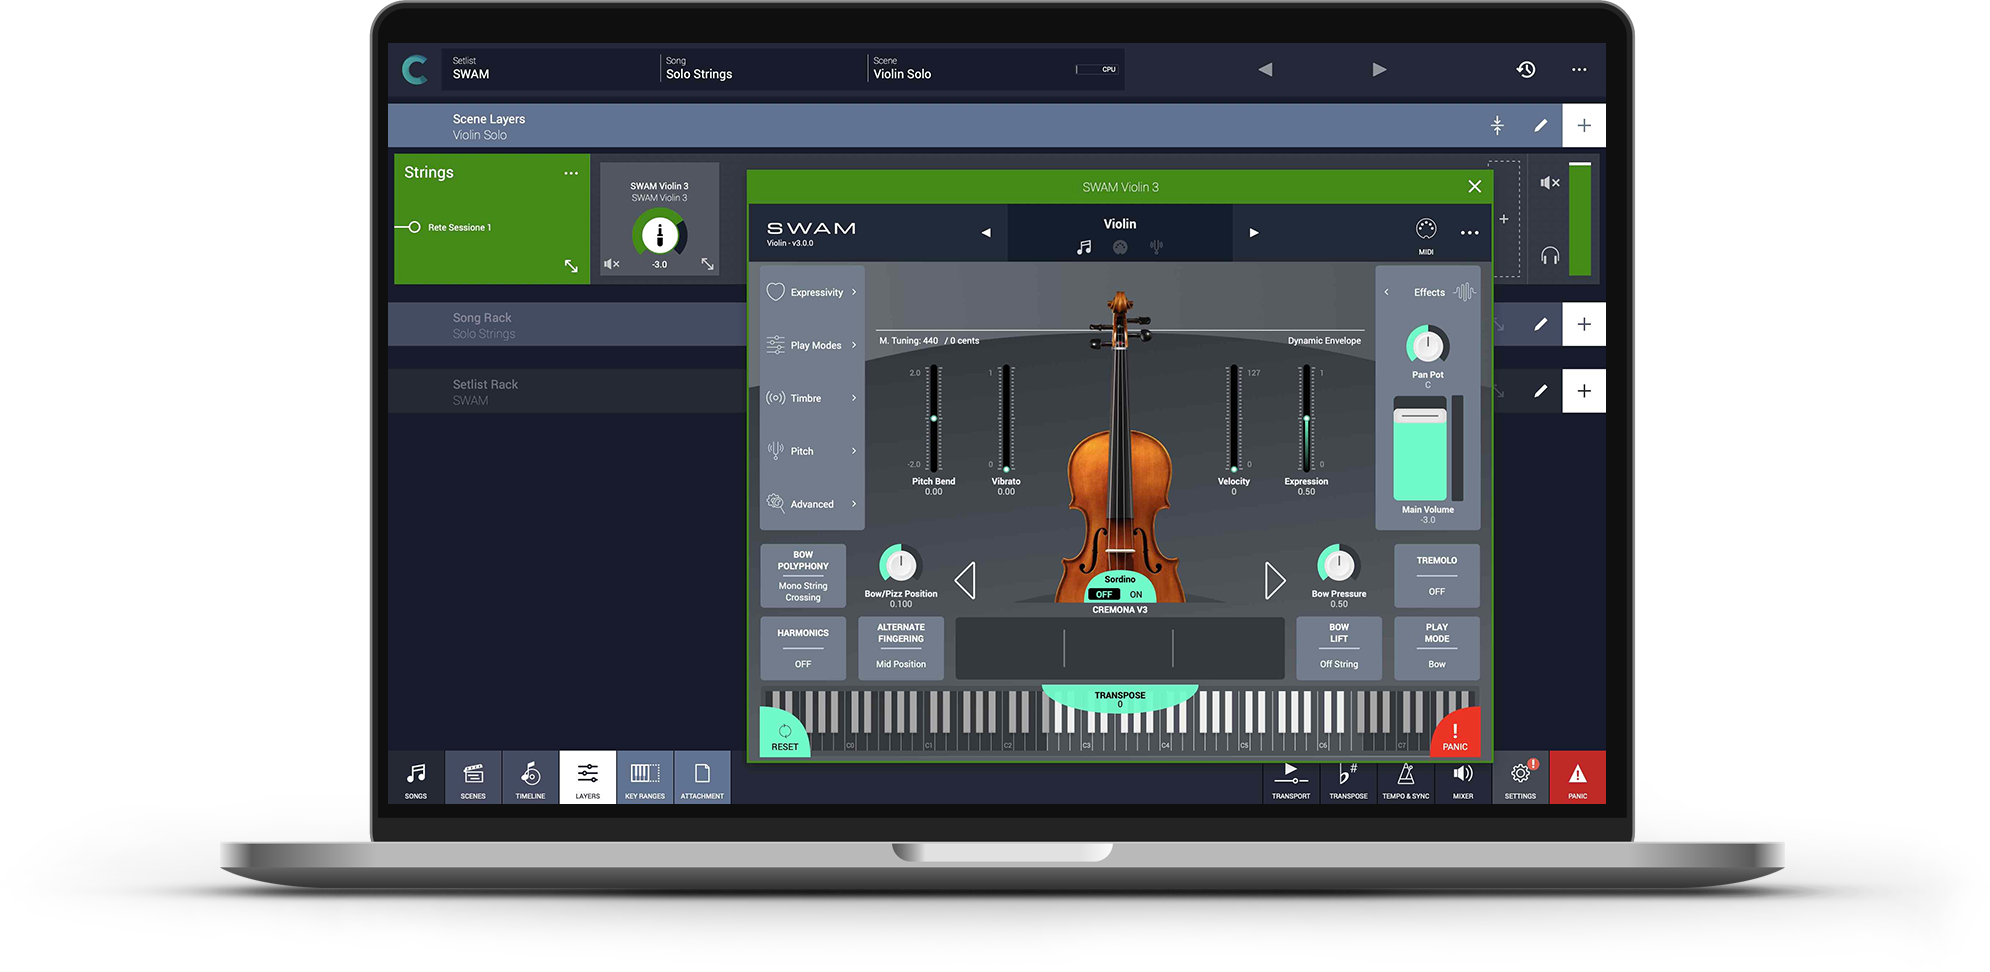Click the Transpose control above keyboard
This screenshot has height=972, width=1990.
1120,698
